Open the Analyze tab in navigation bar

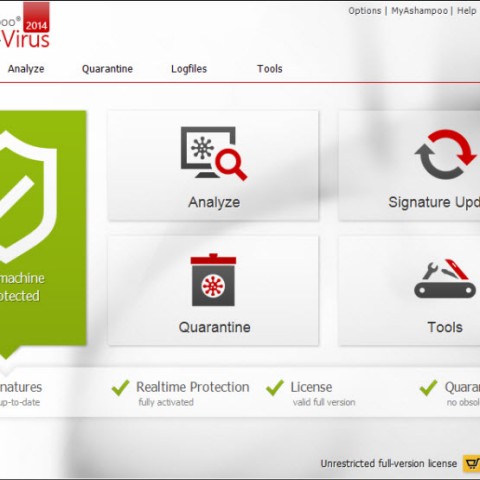[26, 69]
